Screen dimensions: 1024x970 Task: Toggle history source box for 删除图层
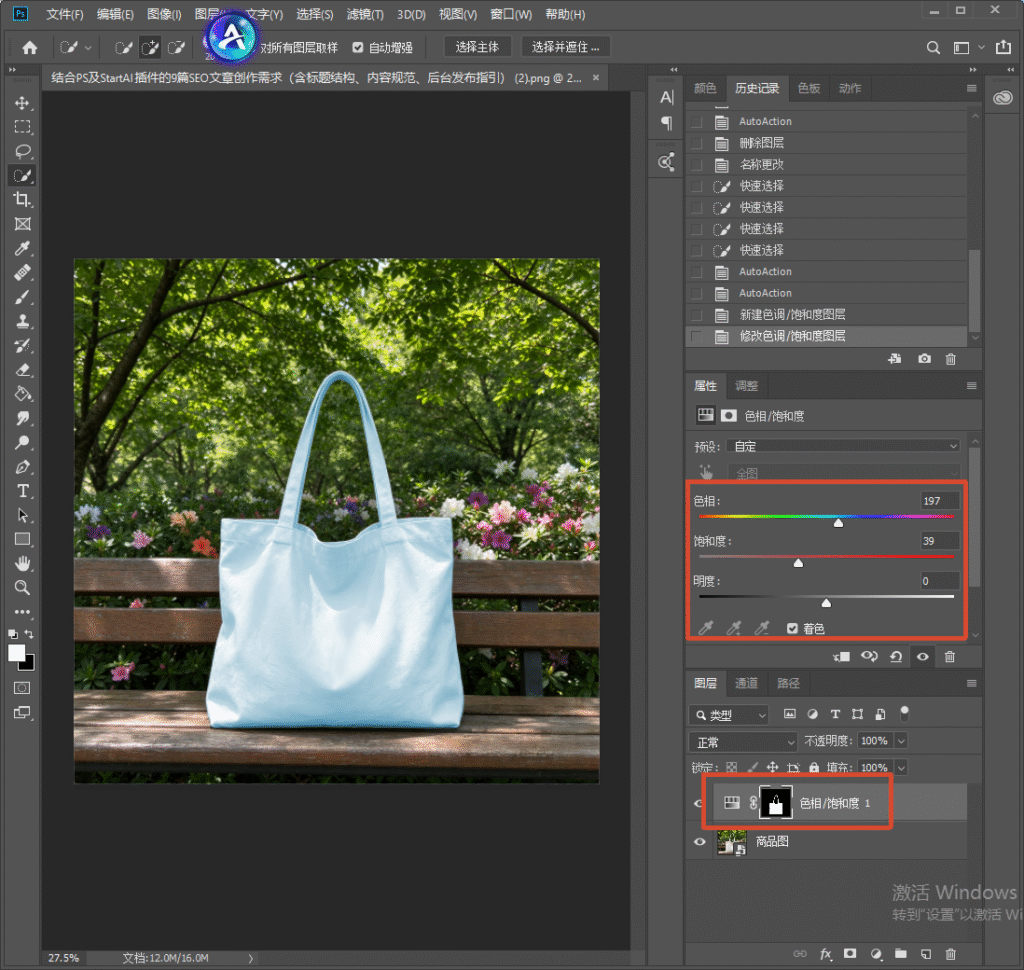697,143
